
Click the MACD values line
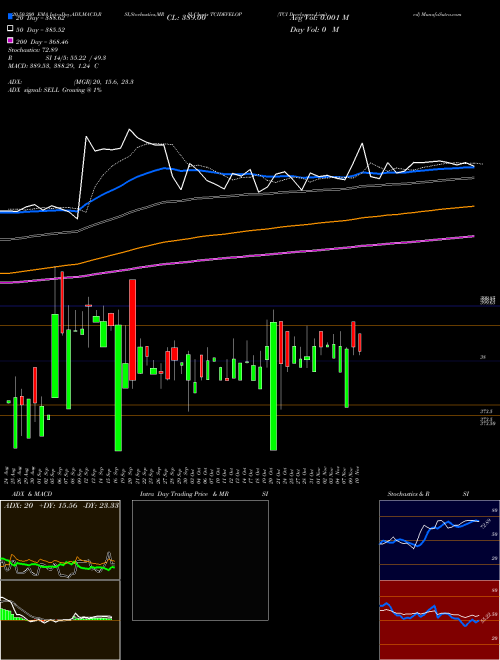[x=53, y=66]
